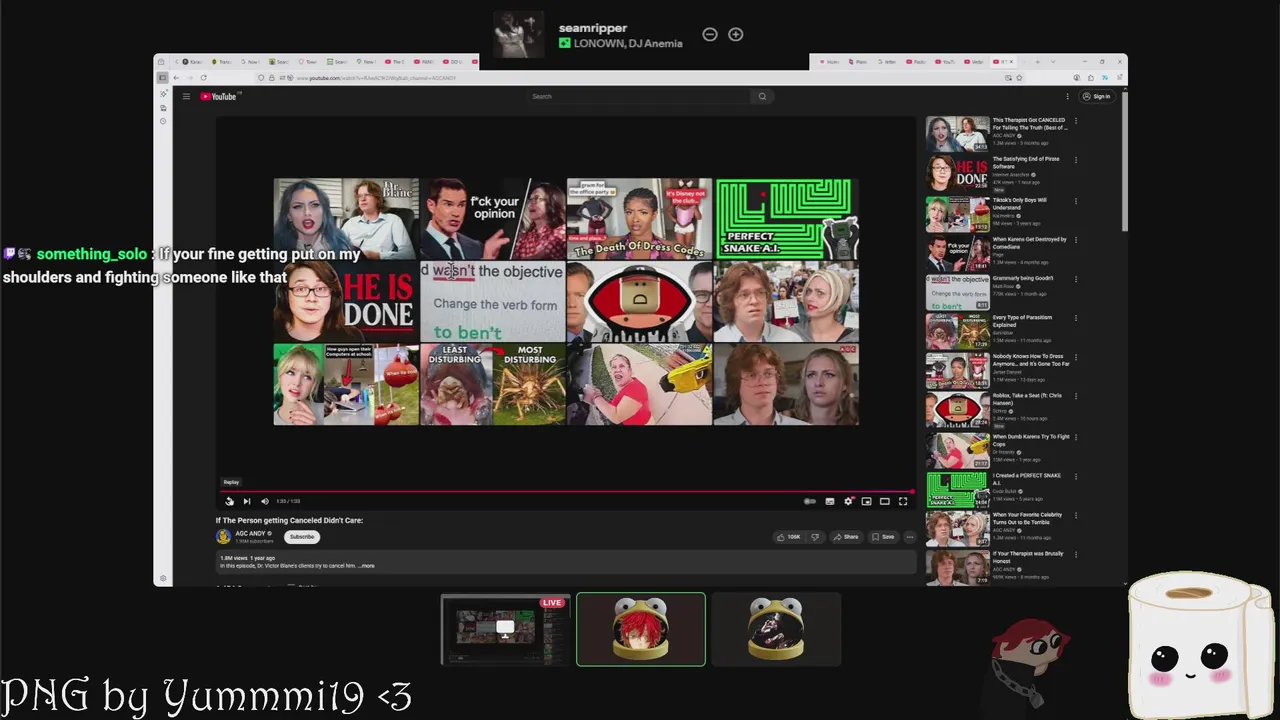Save the video to a playlist
Viewport: 1280px width, 720px height.
tap(883, 537)
